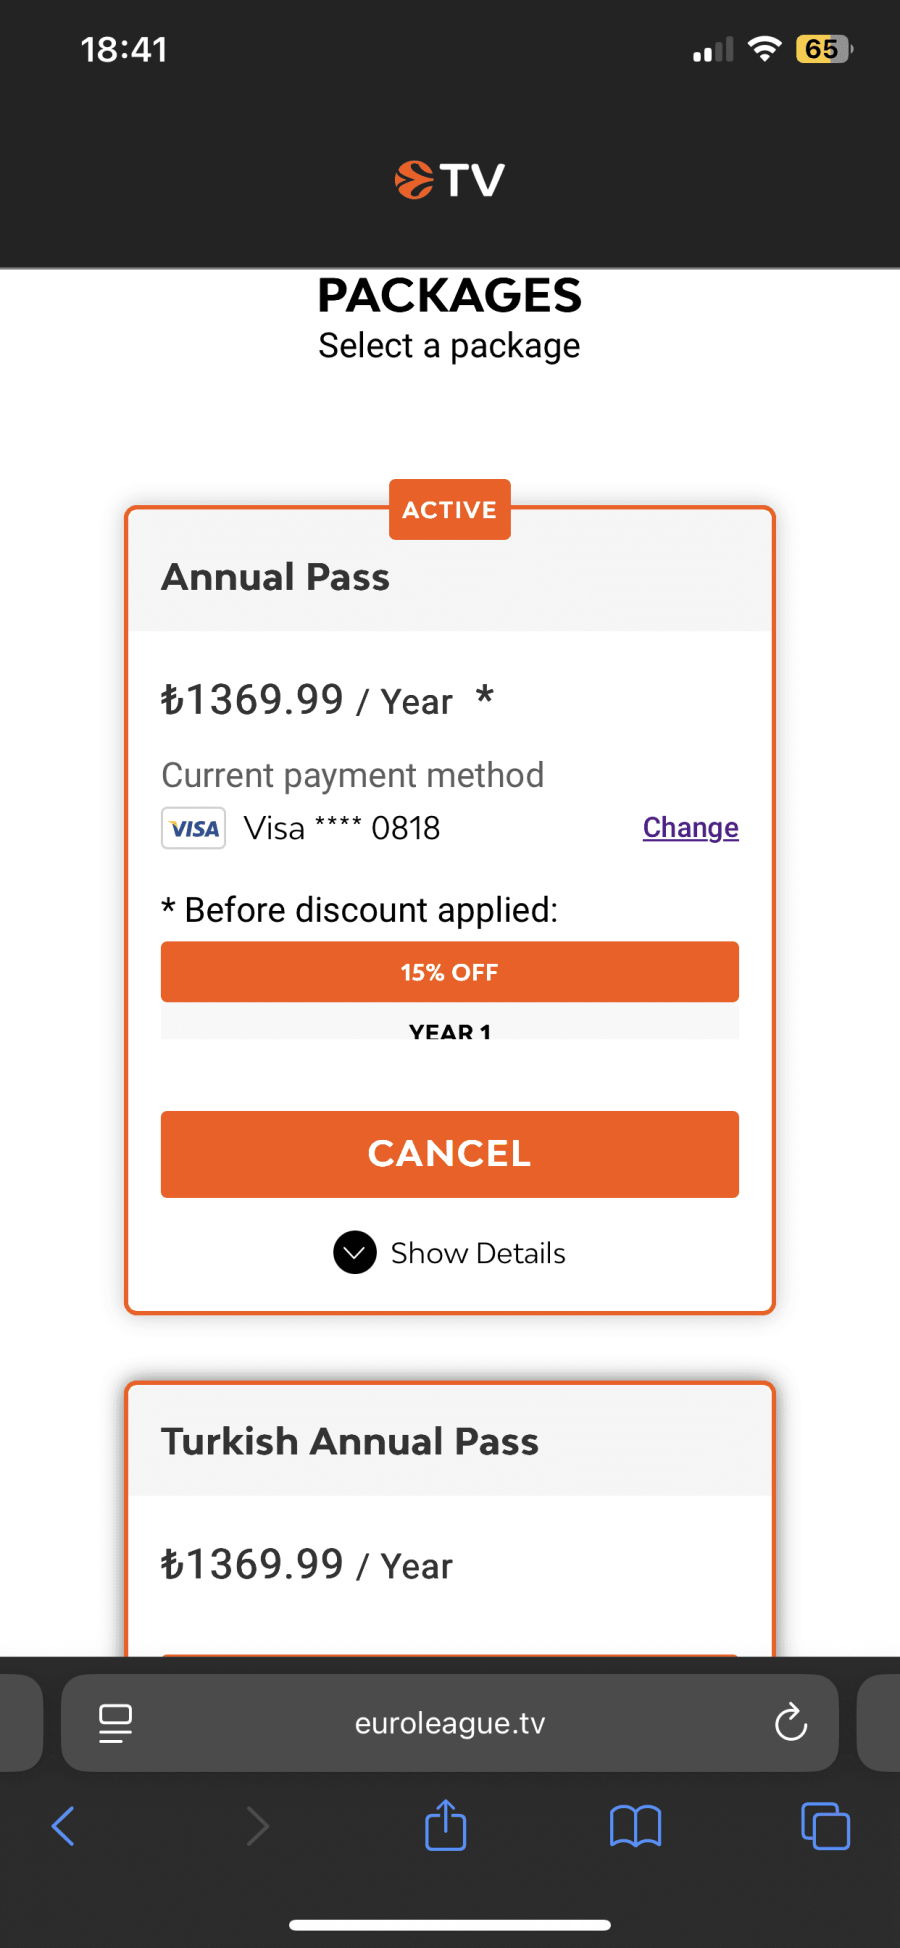Screen dimensions: 900x1948
Task: Tap the Annual Pass package title
Action: coord(276,578)
